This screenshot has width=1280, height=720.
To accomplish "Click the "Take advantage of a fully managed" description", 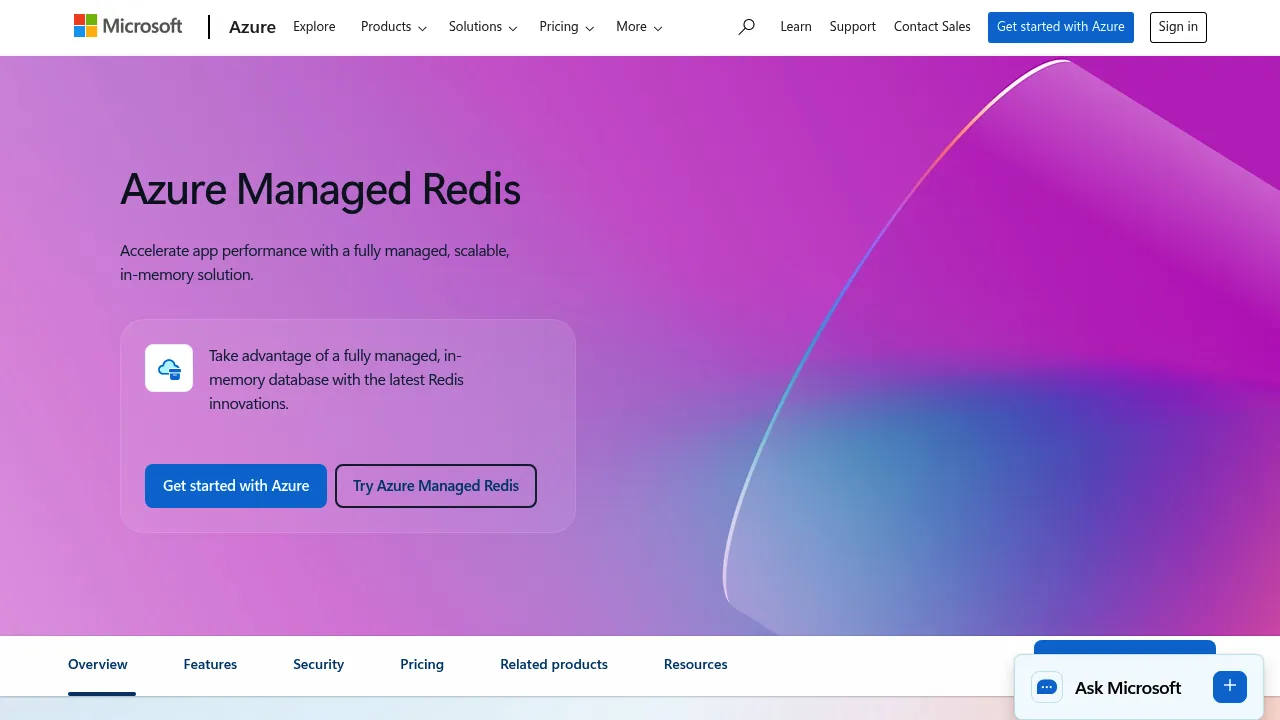I will click(x=336, y=380).
